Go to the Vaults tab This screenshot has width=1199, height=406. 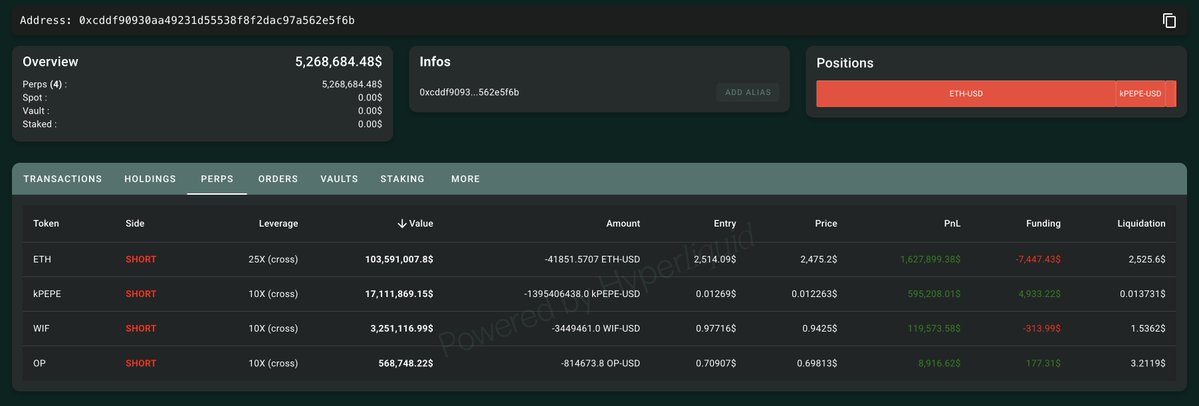pyautogui.click(x=339, y=179)
